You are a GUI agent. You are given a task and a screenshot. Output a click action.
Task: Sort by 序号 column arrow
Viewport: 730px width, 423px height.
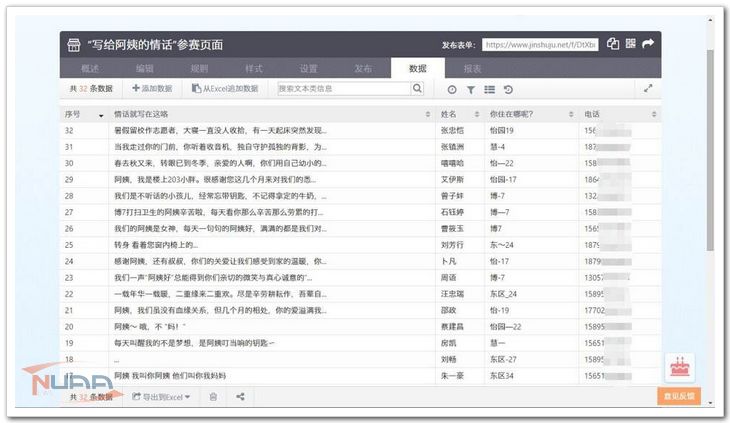pos(100,115)
